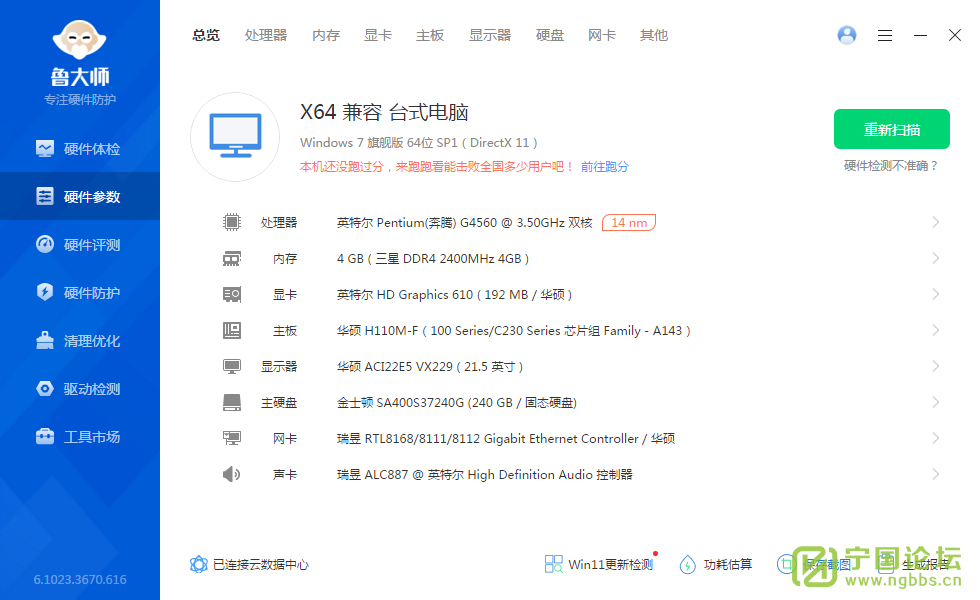Click the hard disk icon
980x600 pixels.
coord(232,402)
